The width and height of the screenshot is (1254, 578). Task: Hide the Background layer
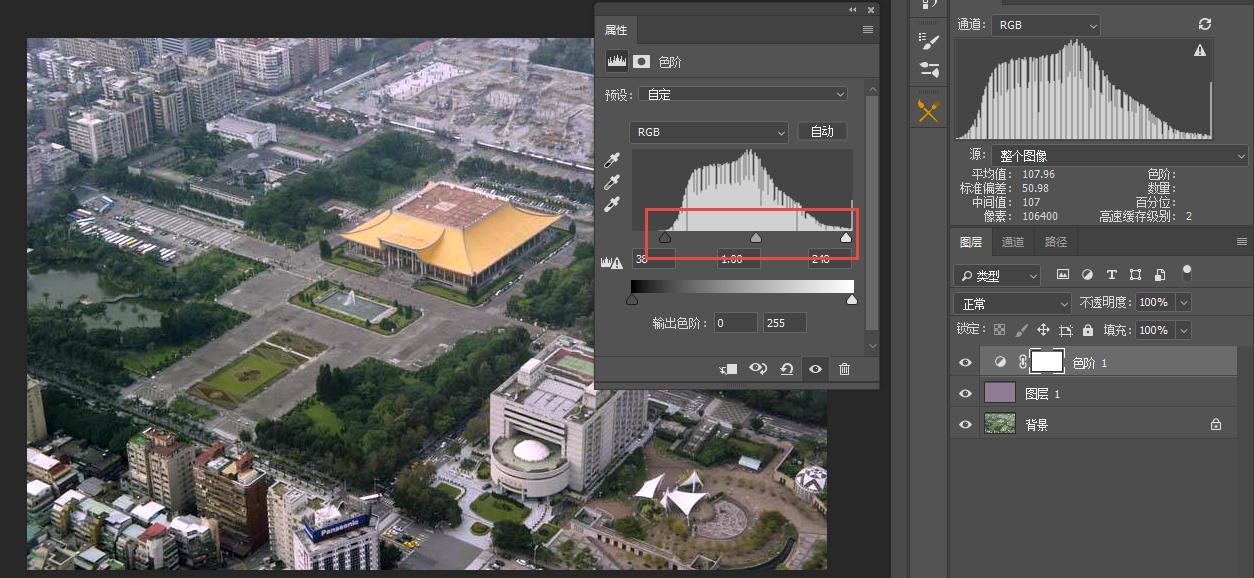pos(964,424)
